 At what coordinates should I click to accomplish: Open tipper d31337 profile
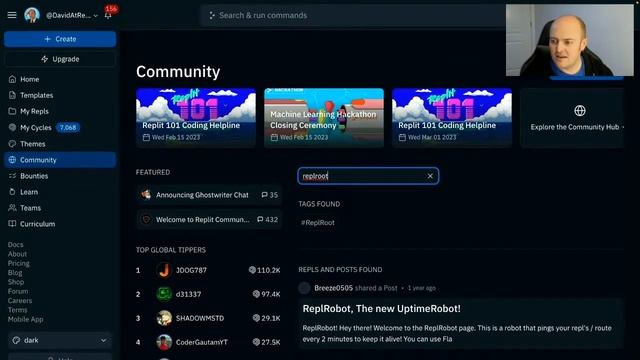188,294
